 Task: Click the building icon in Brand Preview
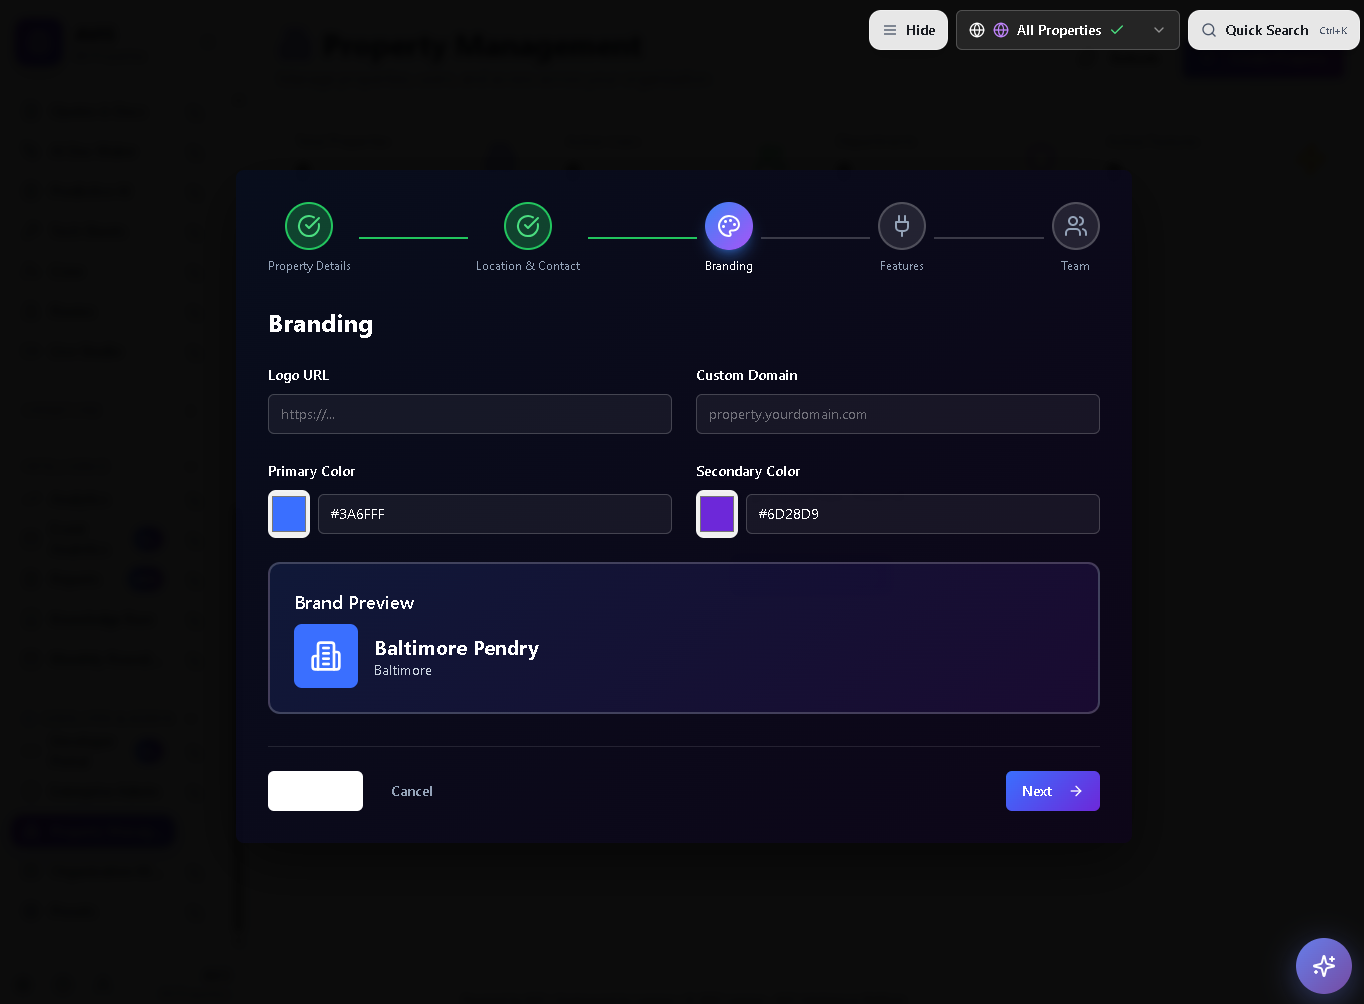[326, 656]
